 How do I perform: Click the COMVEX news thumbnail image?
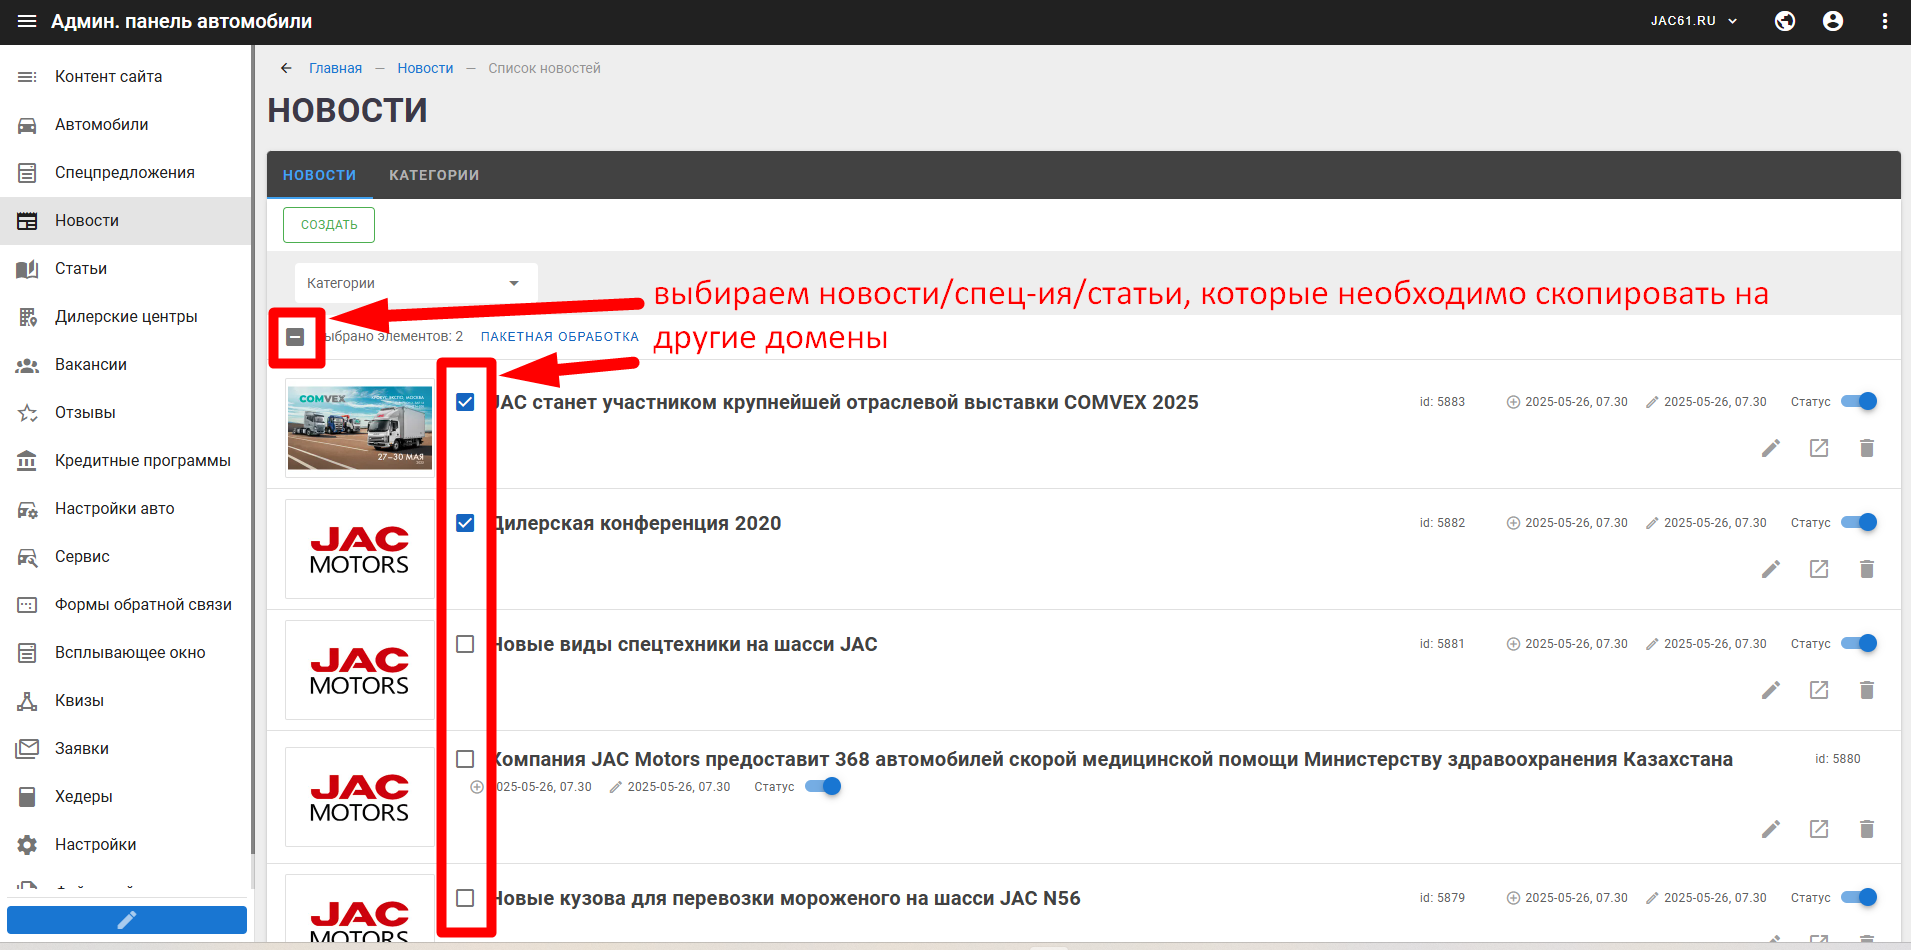pyautogui.click(x=359, y=428)
